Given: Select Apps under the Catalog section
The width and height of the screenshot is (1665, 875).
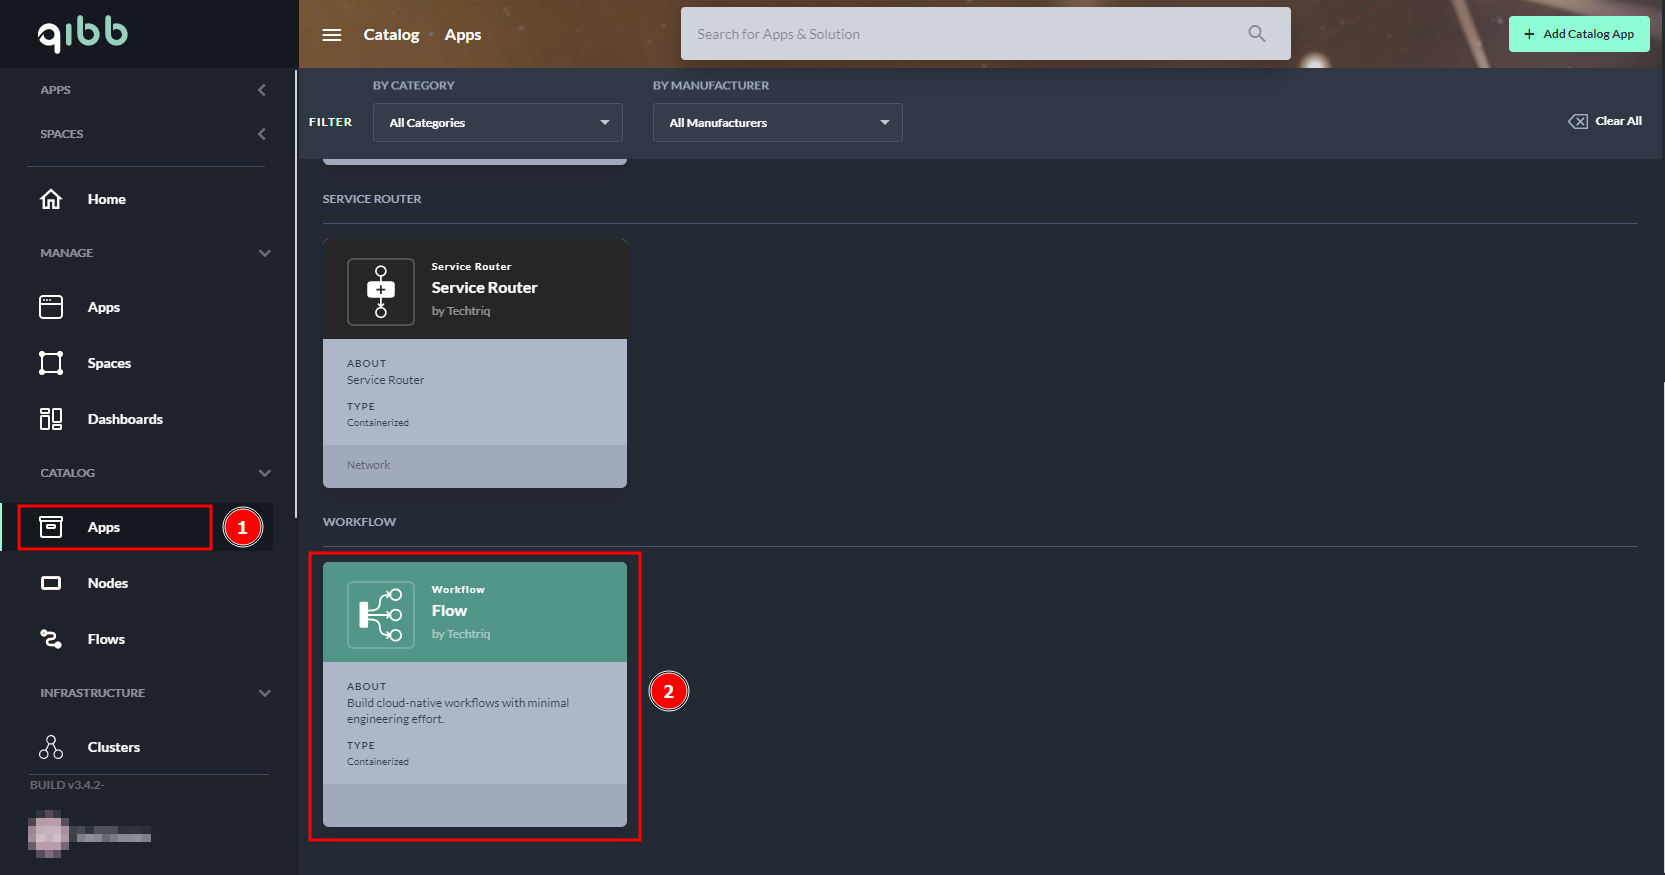Looking at the screenshot, I should point(104,527).
